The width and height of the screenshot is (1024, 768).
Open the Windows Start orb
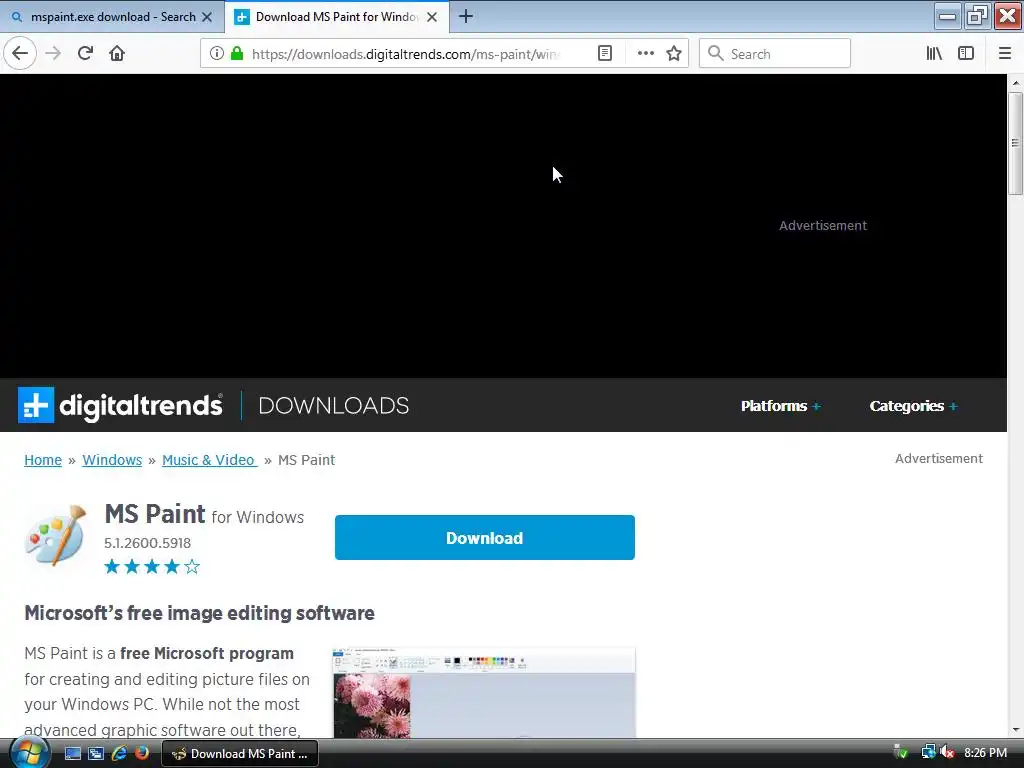pyautogui.click(x=29, y=753)
